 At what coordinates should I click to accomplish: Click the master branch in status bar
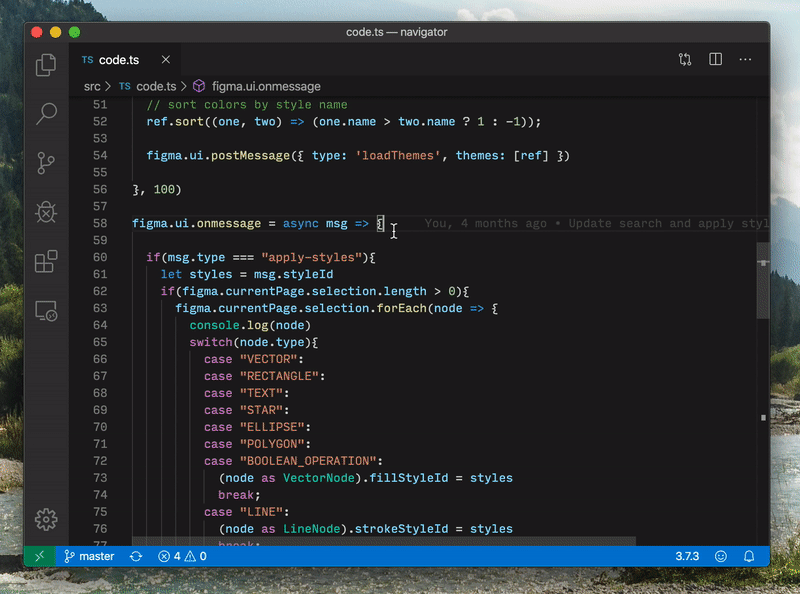pyautogui.click(x=89, y=556)
